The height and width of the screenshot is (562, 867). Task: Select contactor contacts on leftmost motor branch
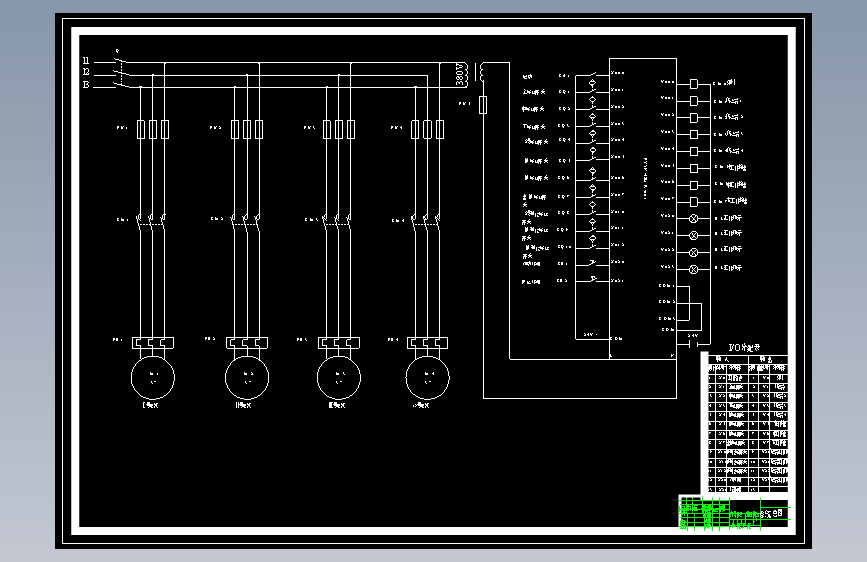tap(151, 220)
